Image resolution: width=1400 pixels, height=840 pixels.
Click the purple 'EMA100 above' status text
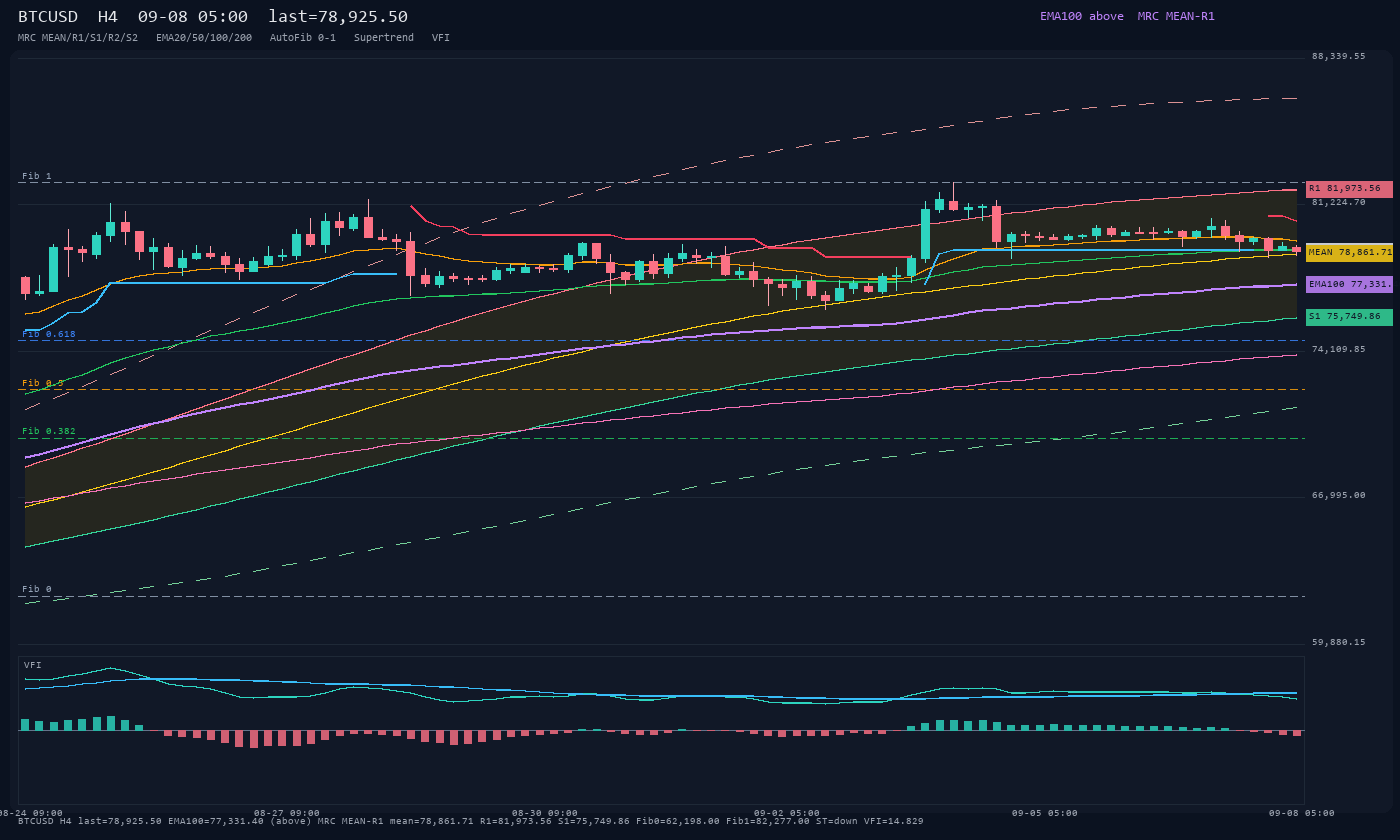click(x=1082, y=16)
